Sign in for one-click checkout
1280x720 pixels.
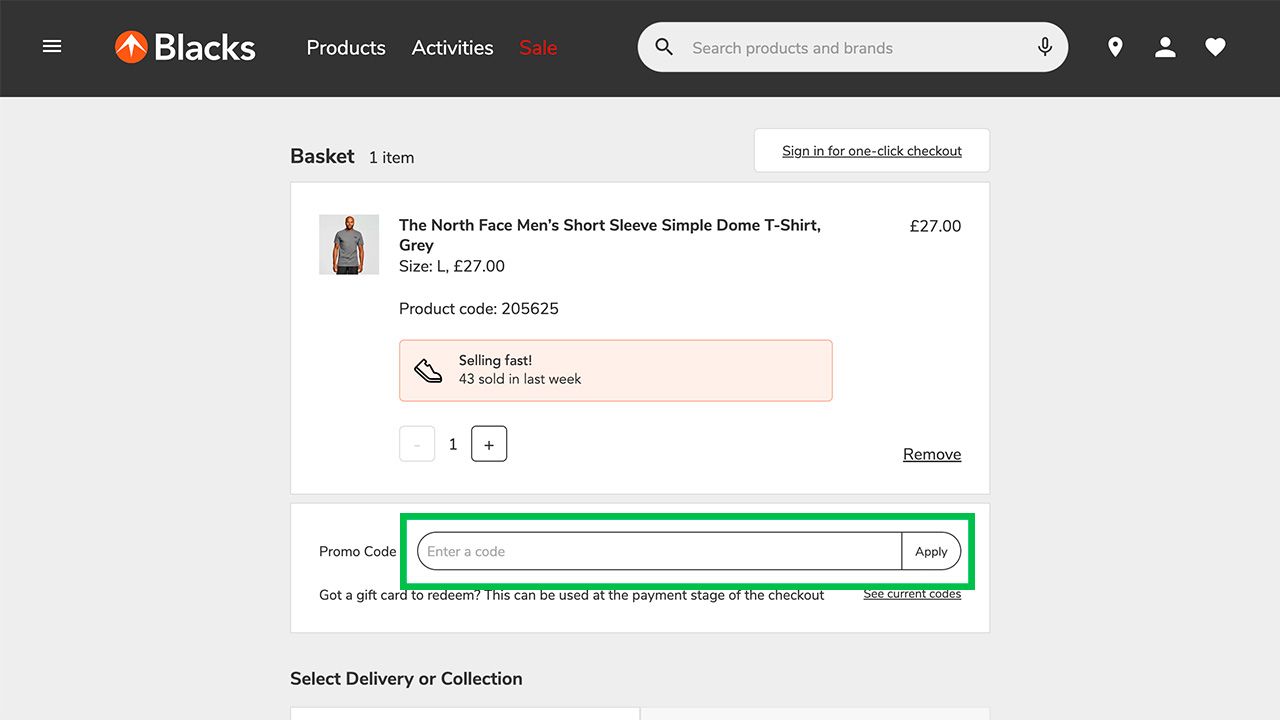coord(872,150)
